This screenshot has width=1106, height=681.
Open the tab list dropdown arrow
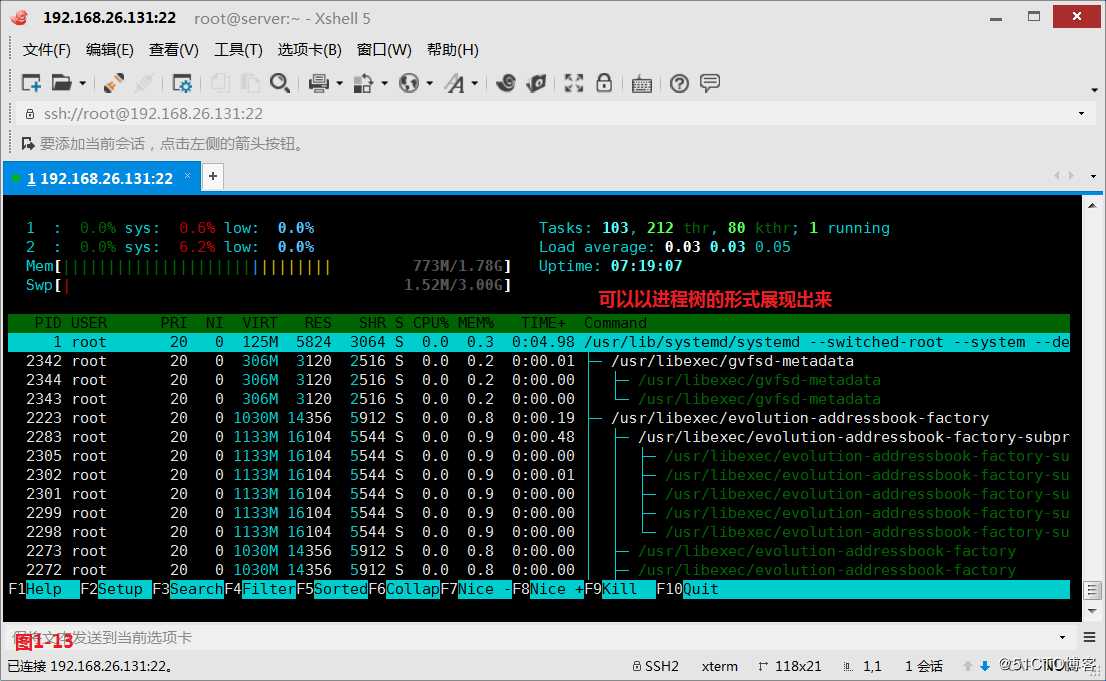(x=1093, y=176)
